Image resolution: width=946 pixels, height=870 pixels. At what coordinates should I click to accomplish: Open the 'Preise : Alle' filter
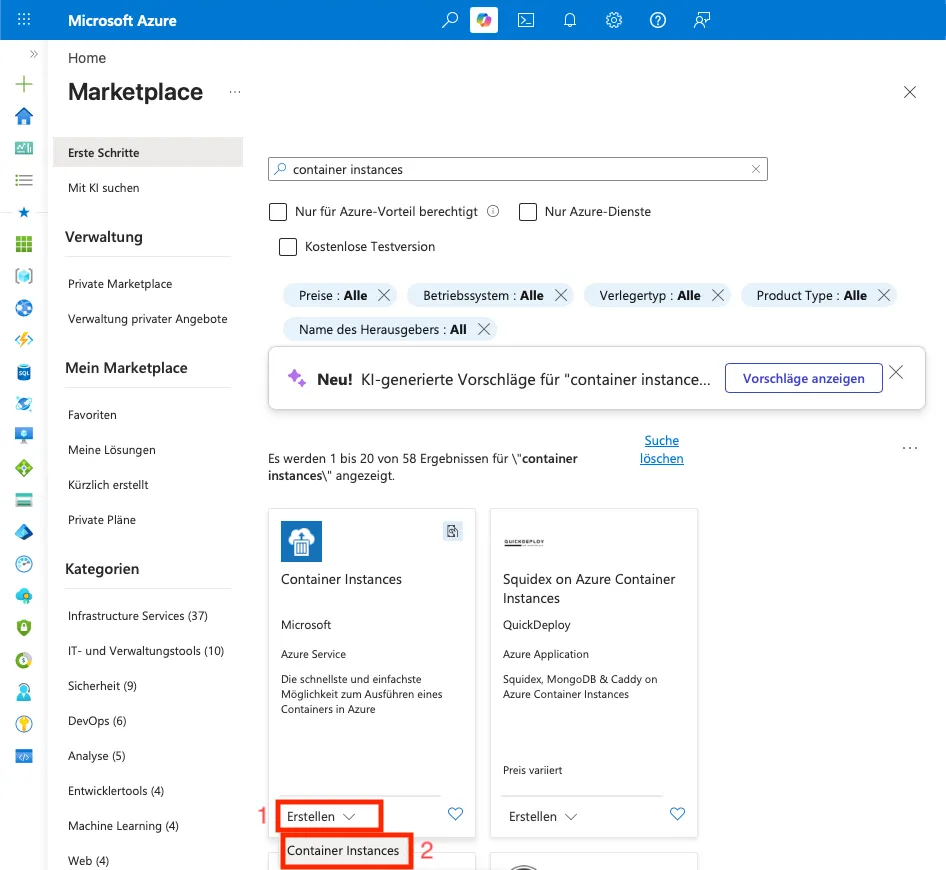click(x=333, y=296)
